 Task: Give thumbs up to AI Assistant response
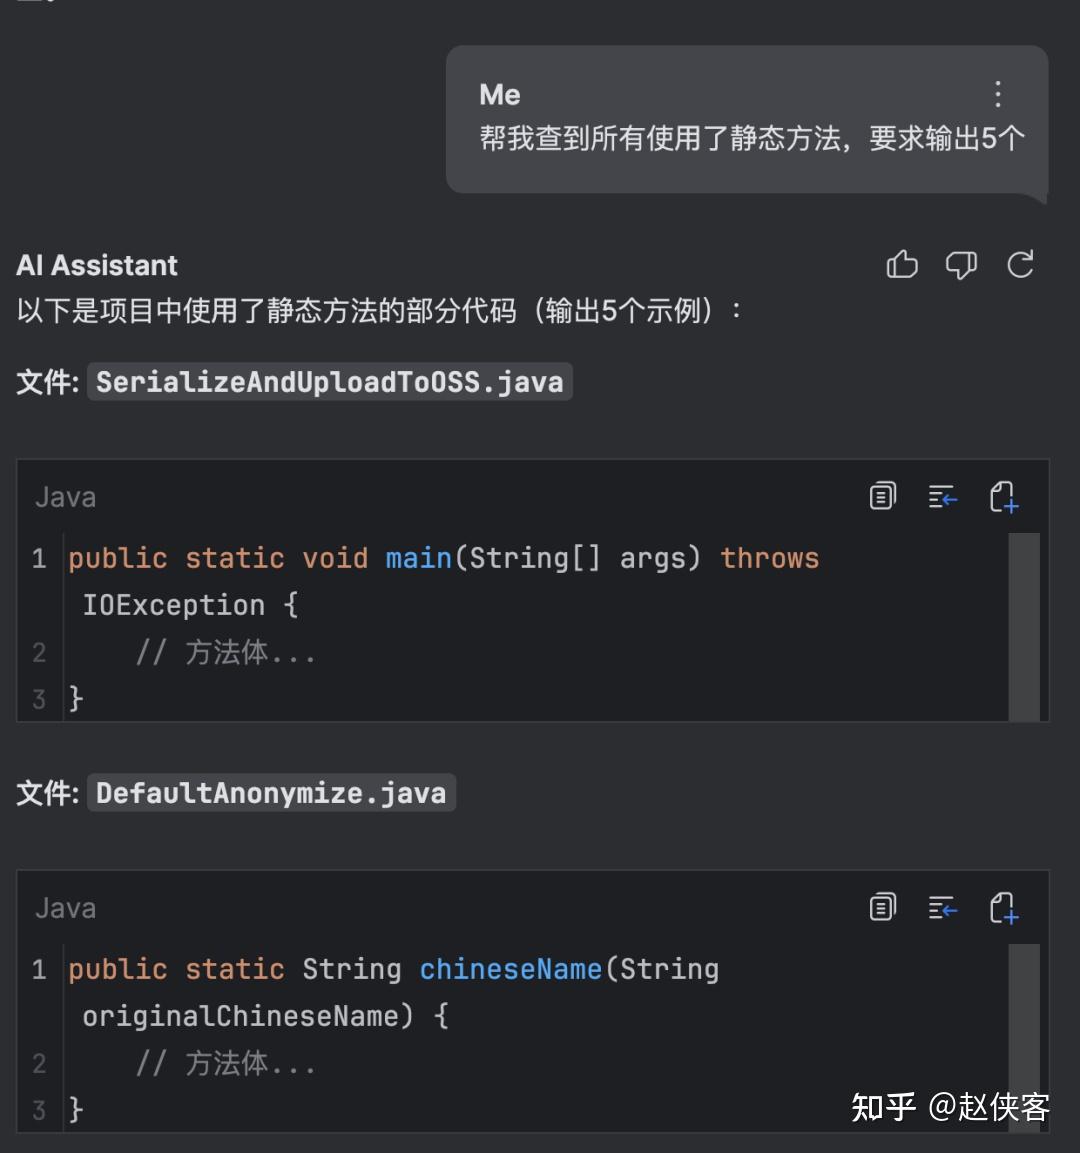coord(901,264)
